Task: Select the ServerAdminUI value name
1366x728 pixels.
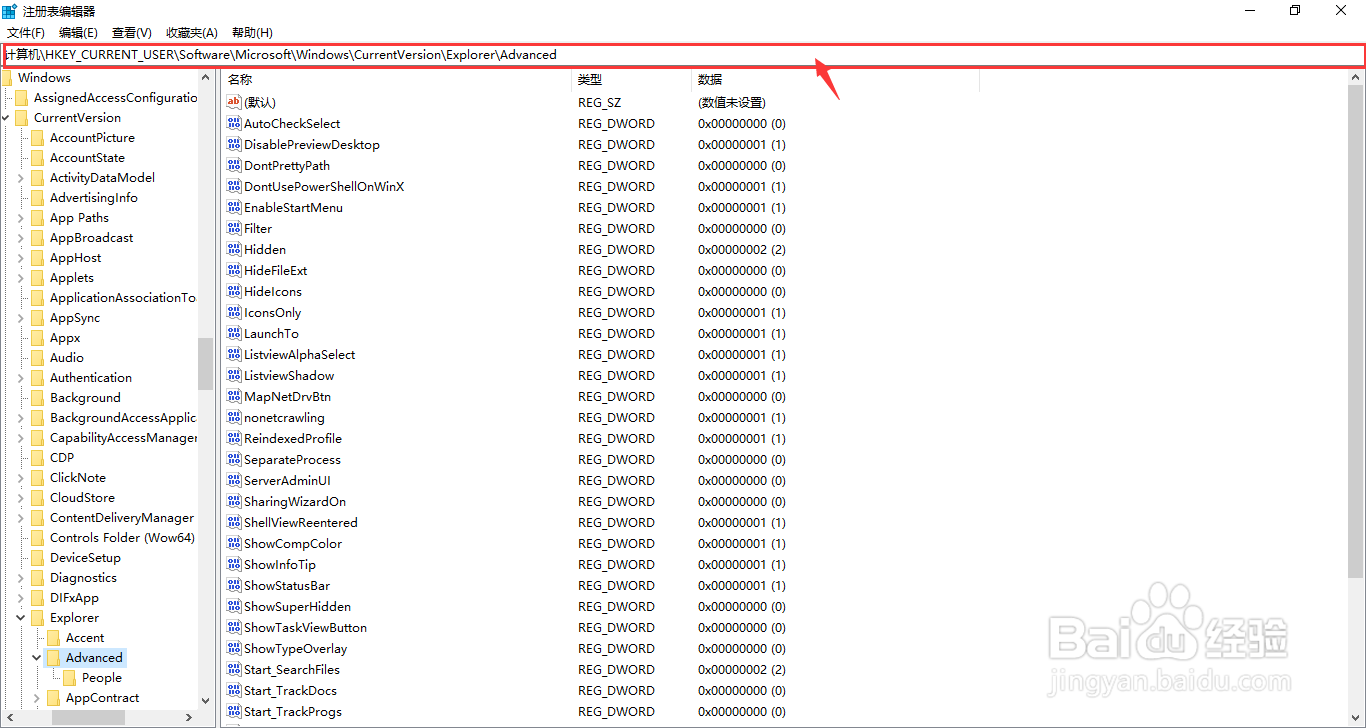Action: coord(287,480)
